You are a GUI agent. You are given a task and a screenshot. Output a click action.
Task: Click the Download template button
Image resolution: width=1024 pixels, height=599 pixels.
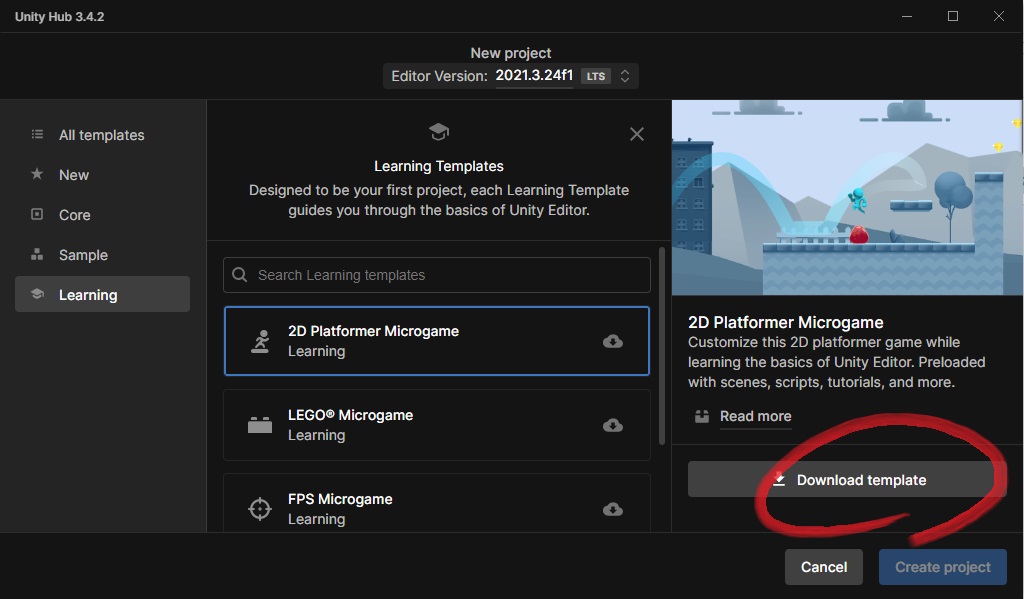[x=847, y=479]
